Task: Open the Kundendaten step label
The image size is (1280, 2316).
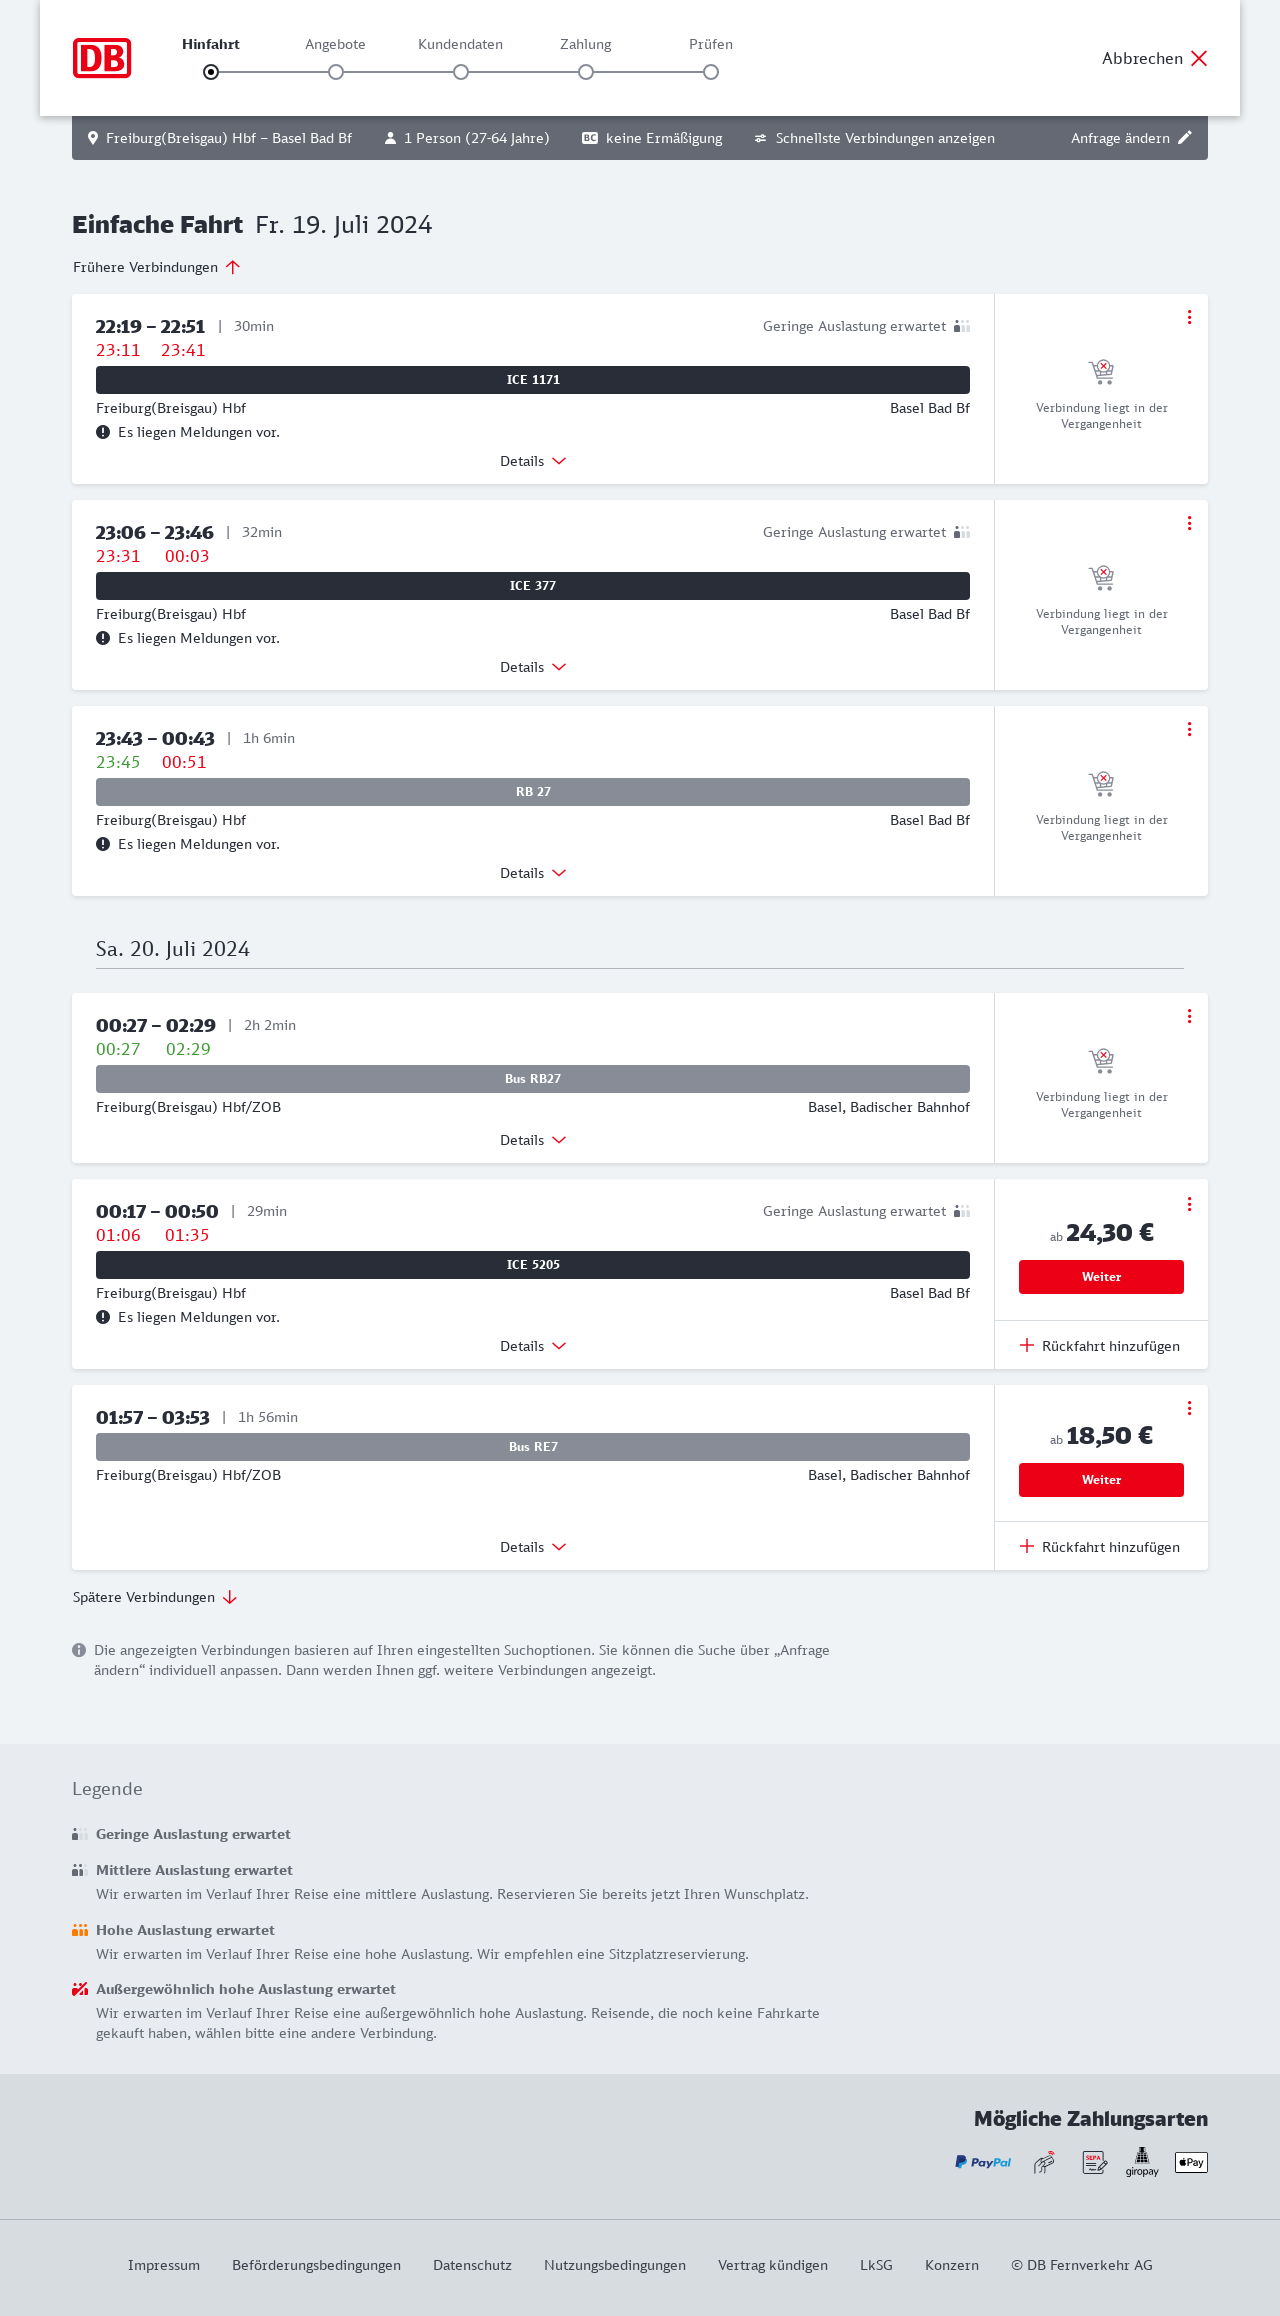Action: tap(460, 44)
